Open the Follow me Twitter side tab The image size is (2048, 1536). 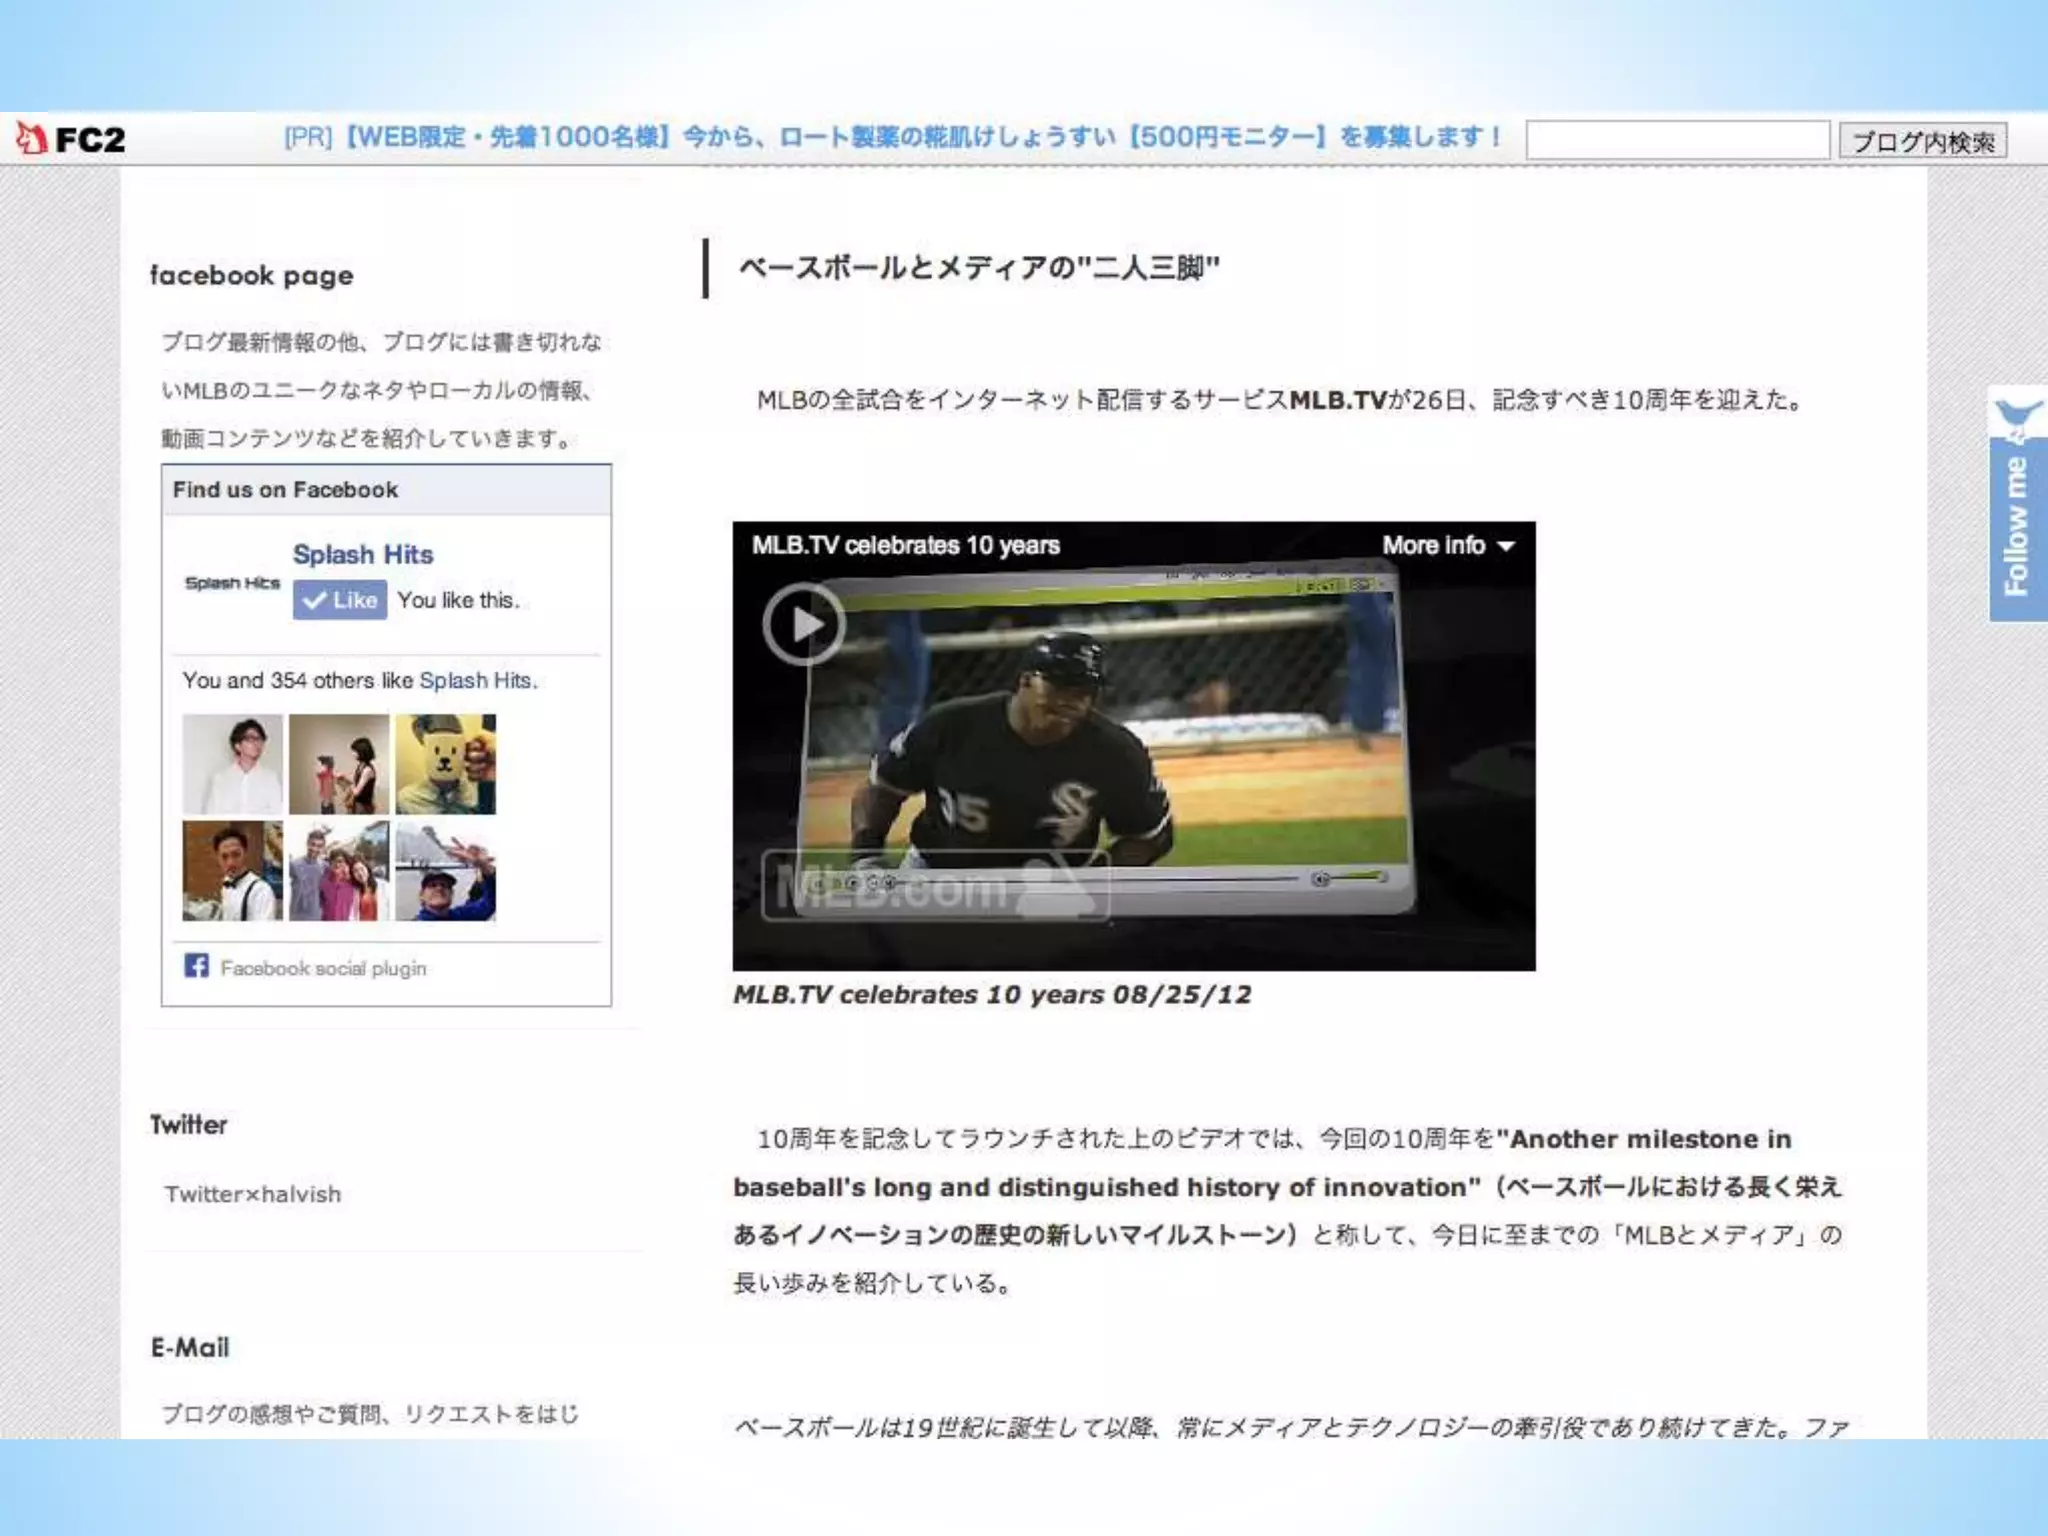[x=2018, y=504]
